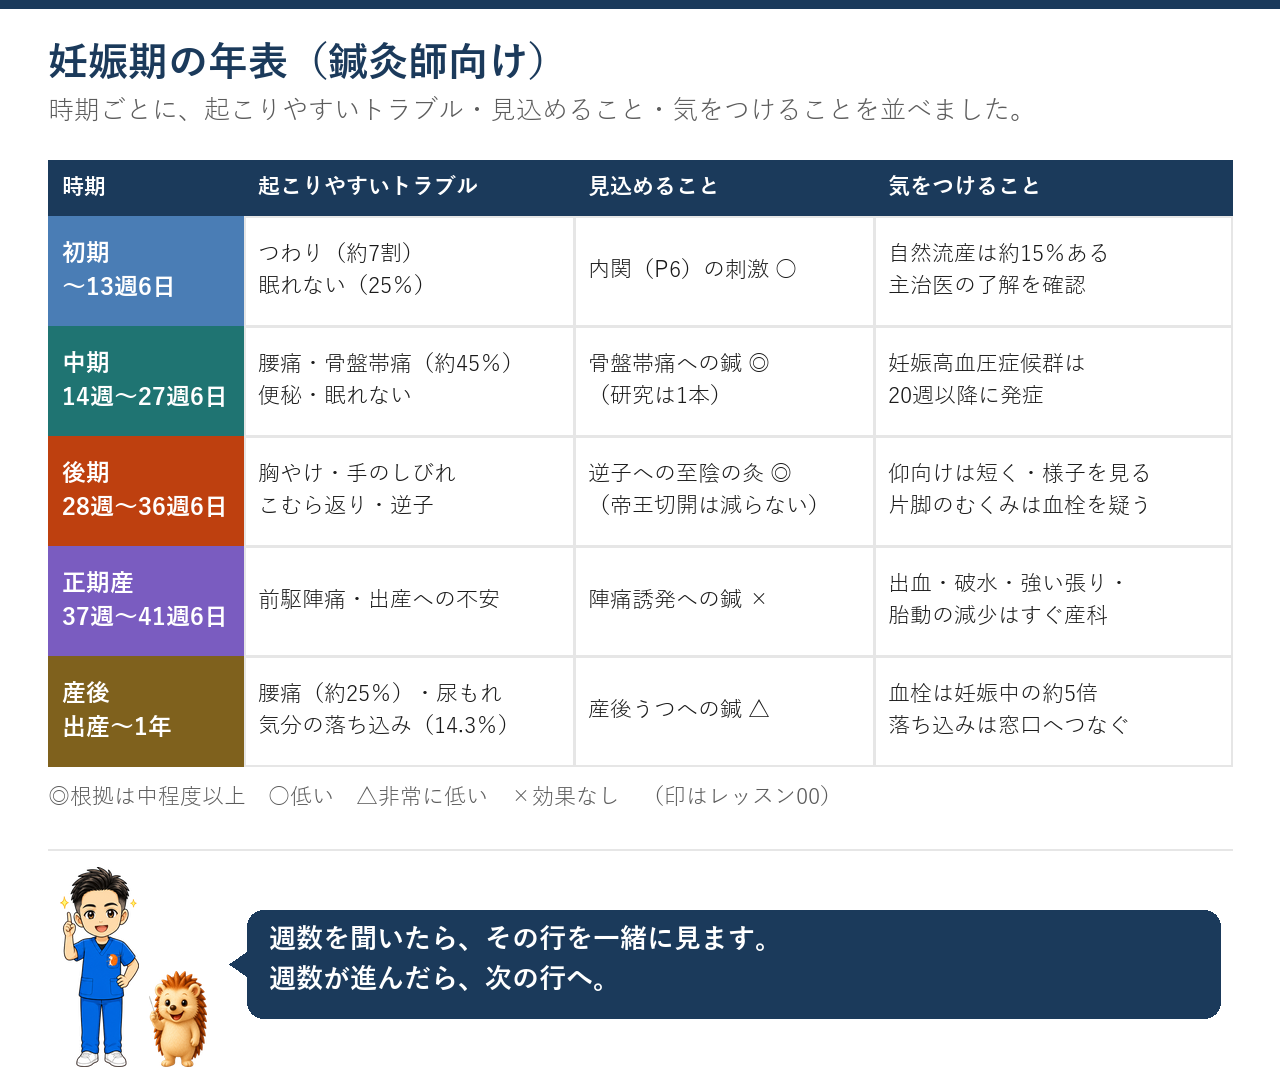This screenshot has width=1280, height=1079.
Task: Click the cell "骨盤帯痛への鍼 ◎"
Action: [724, 381]
